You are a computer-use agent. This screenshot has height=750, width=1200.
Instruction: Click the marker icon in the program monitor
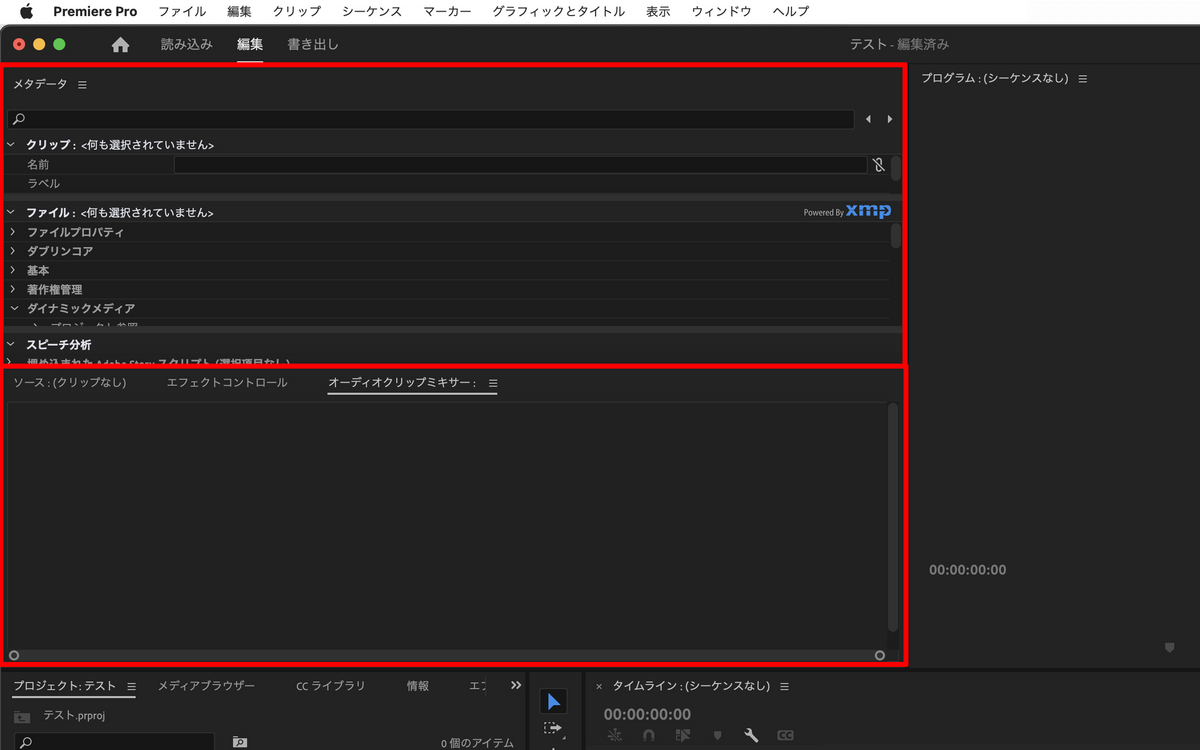(x=1169, y=648)
